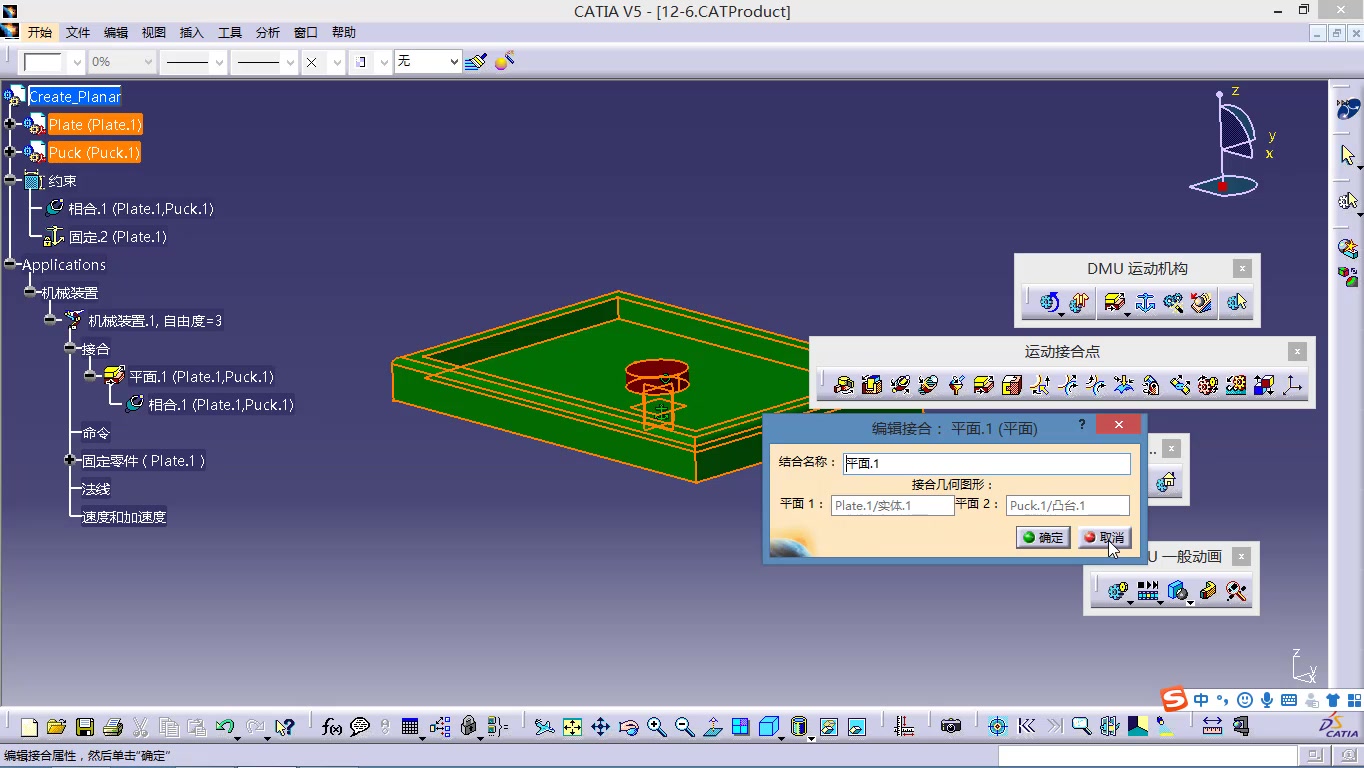Click the Formula f(x) icon
This screenshot has width=1364, height=768.
pyautogui.click(x=332, y=727)
